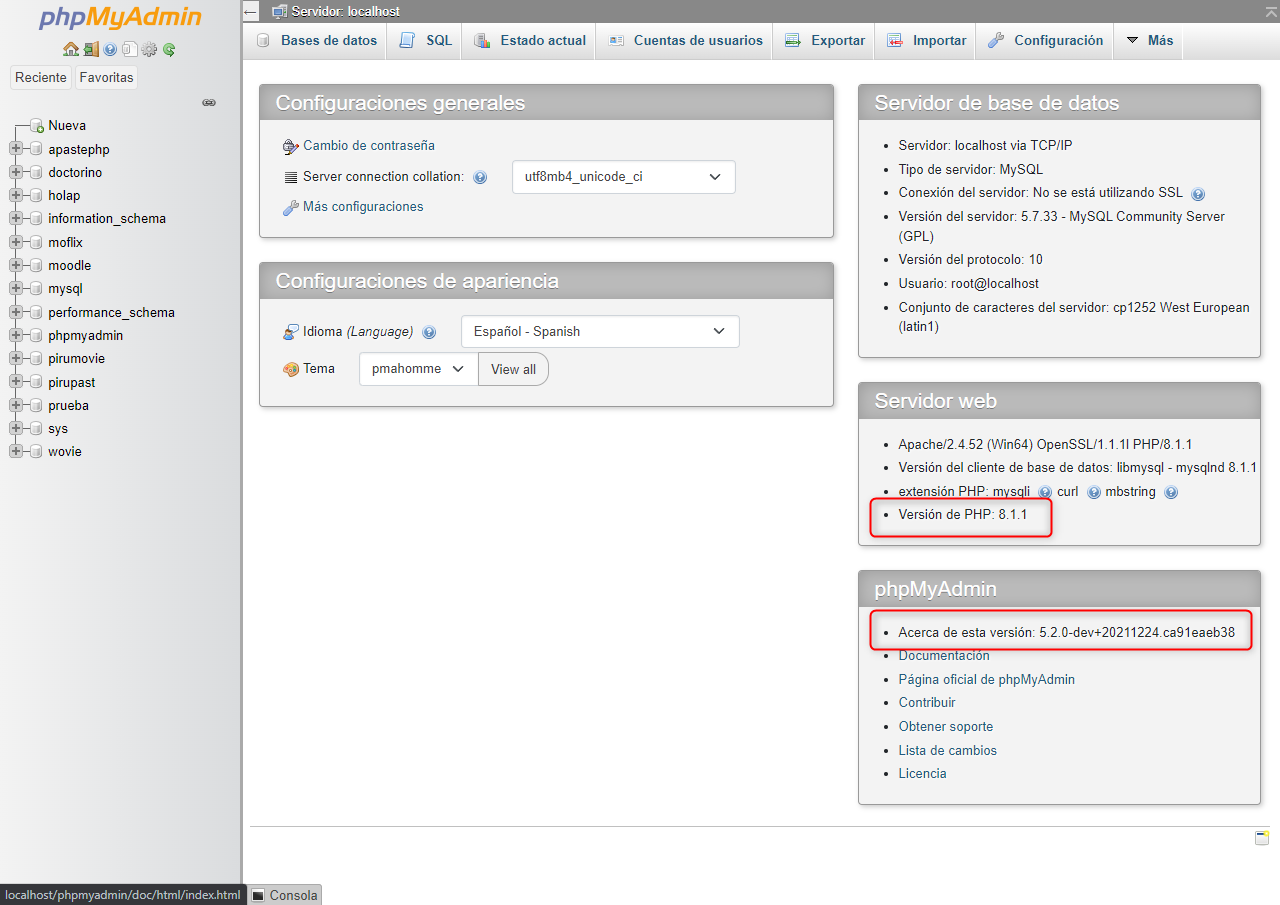Image resolution: width=1280 pixels, height=905 pixels.
Task: Open navigation panel settings gear icon
Action: click(x=149, y=49)
